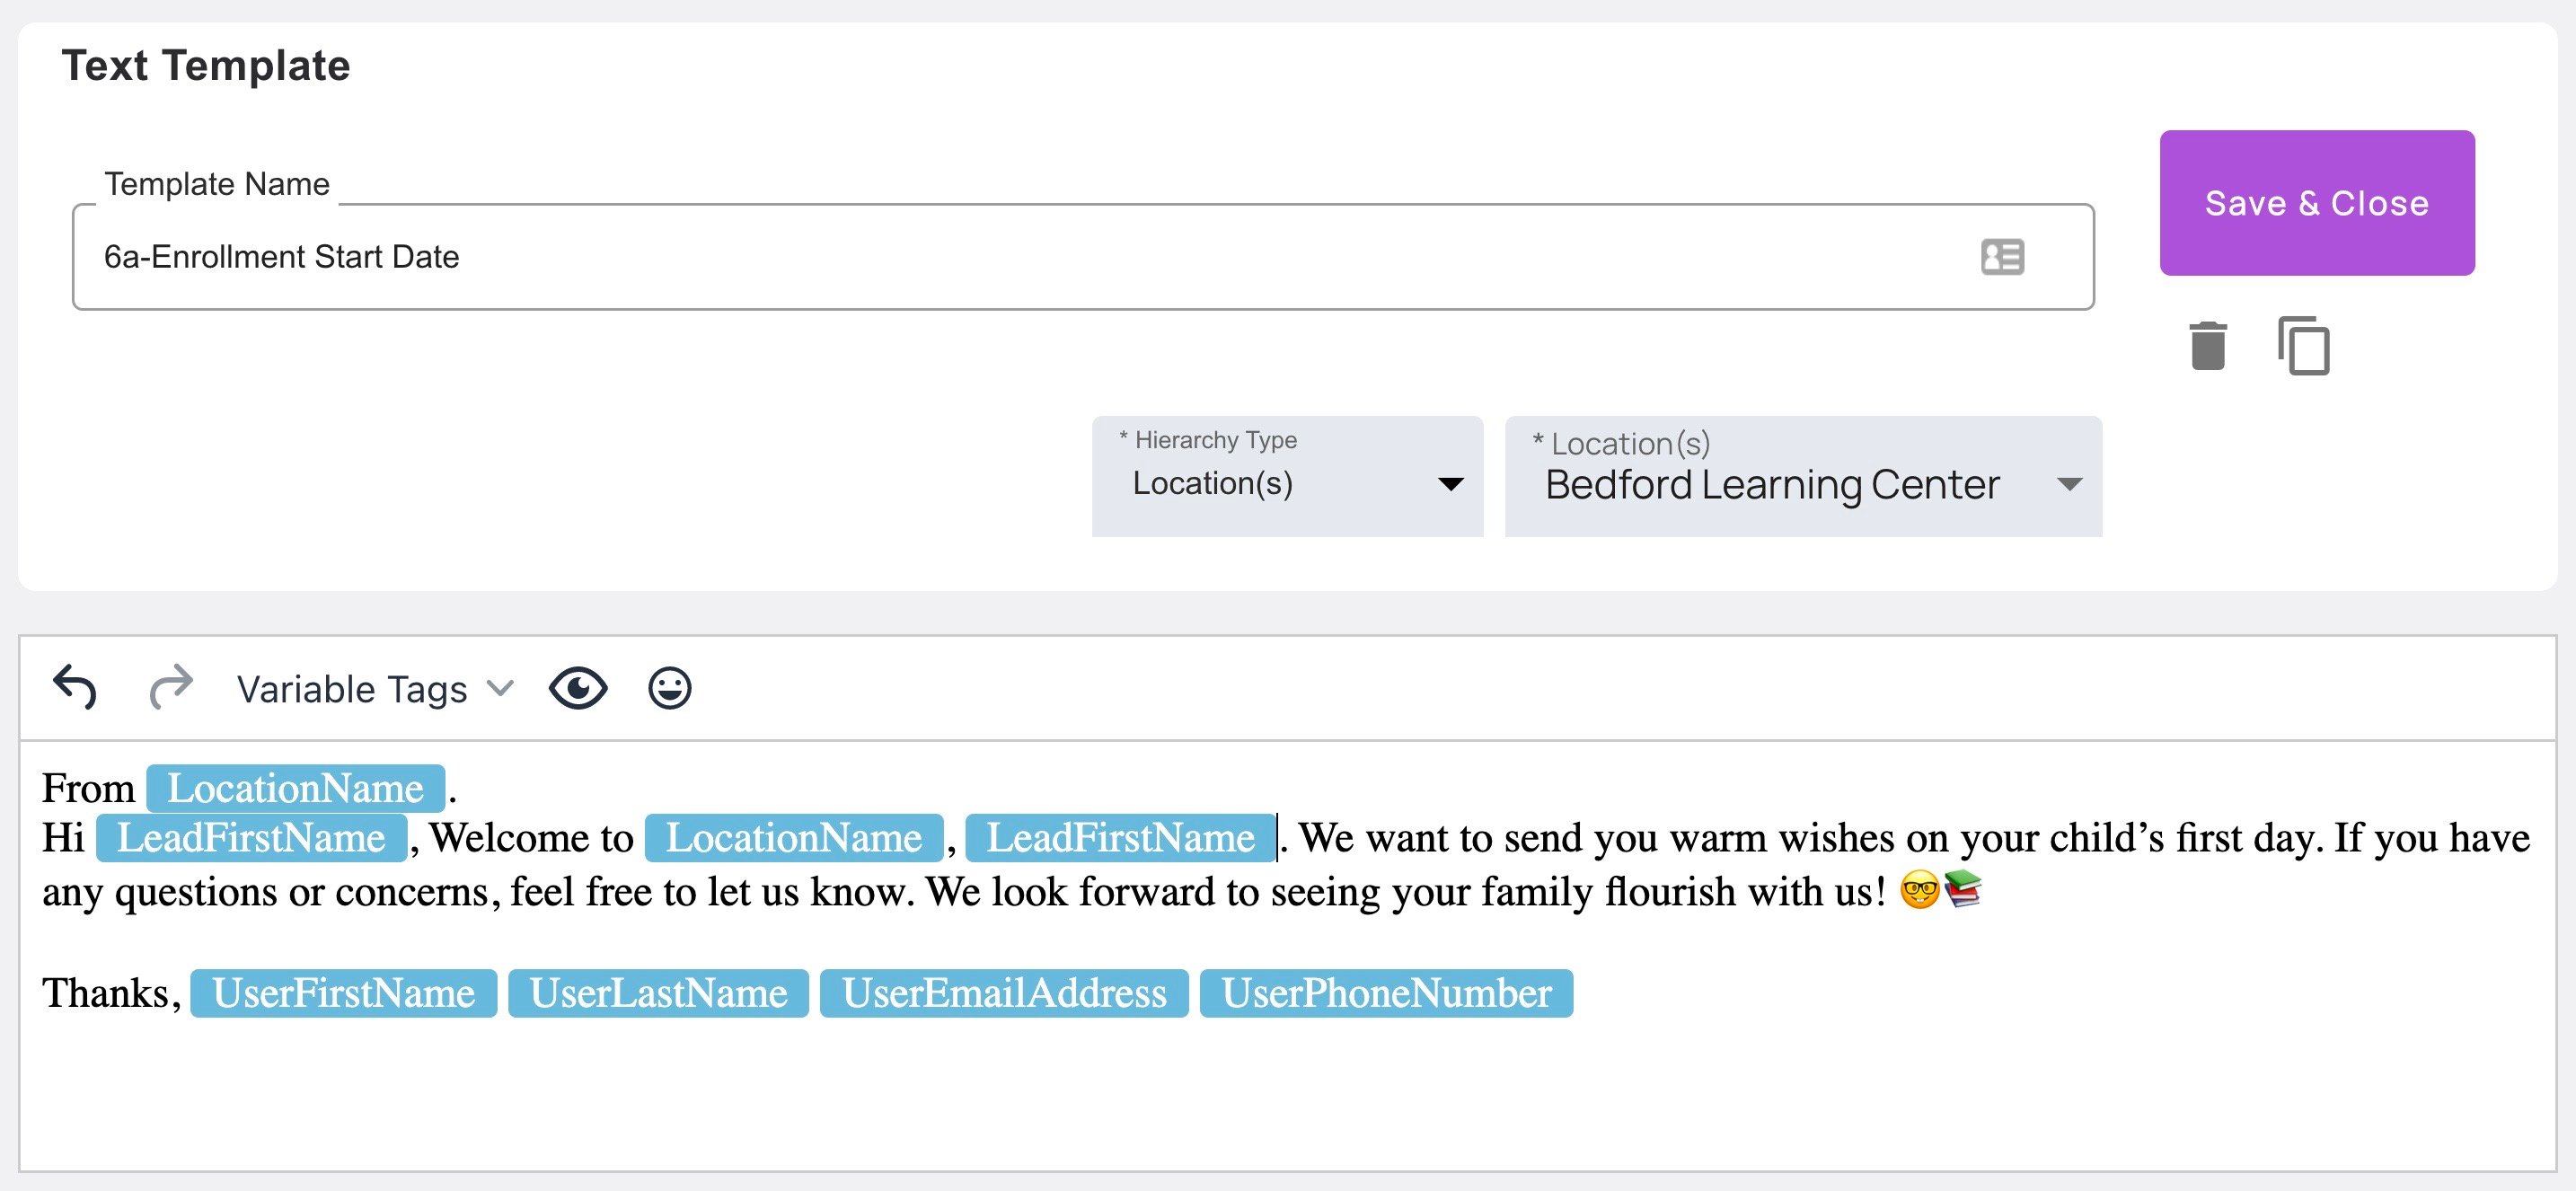Click the undo arrow icon
This screenshot has height=1191, width=2576.
click(x=74, y=688)
